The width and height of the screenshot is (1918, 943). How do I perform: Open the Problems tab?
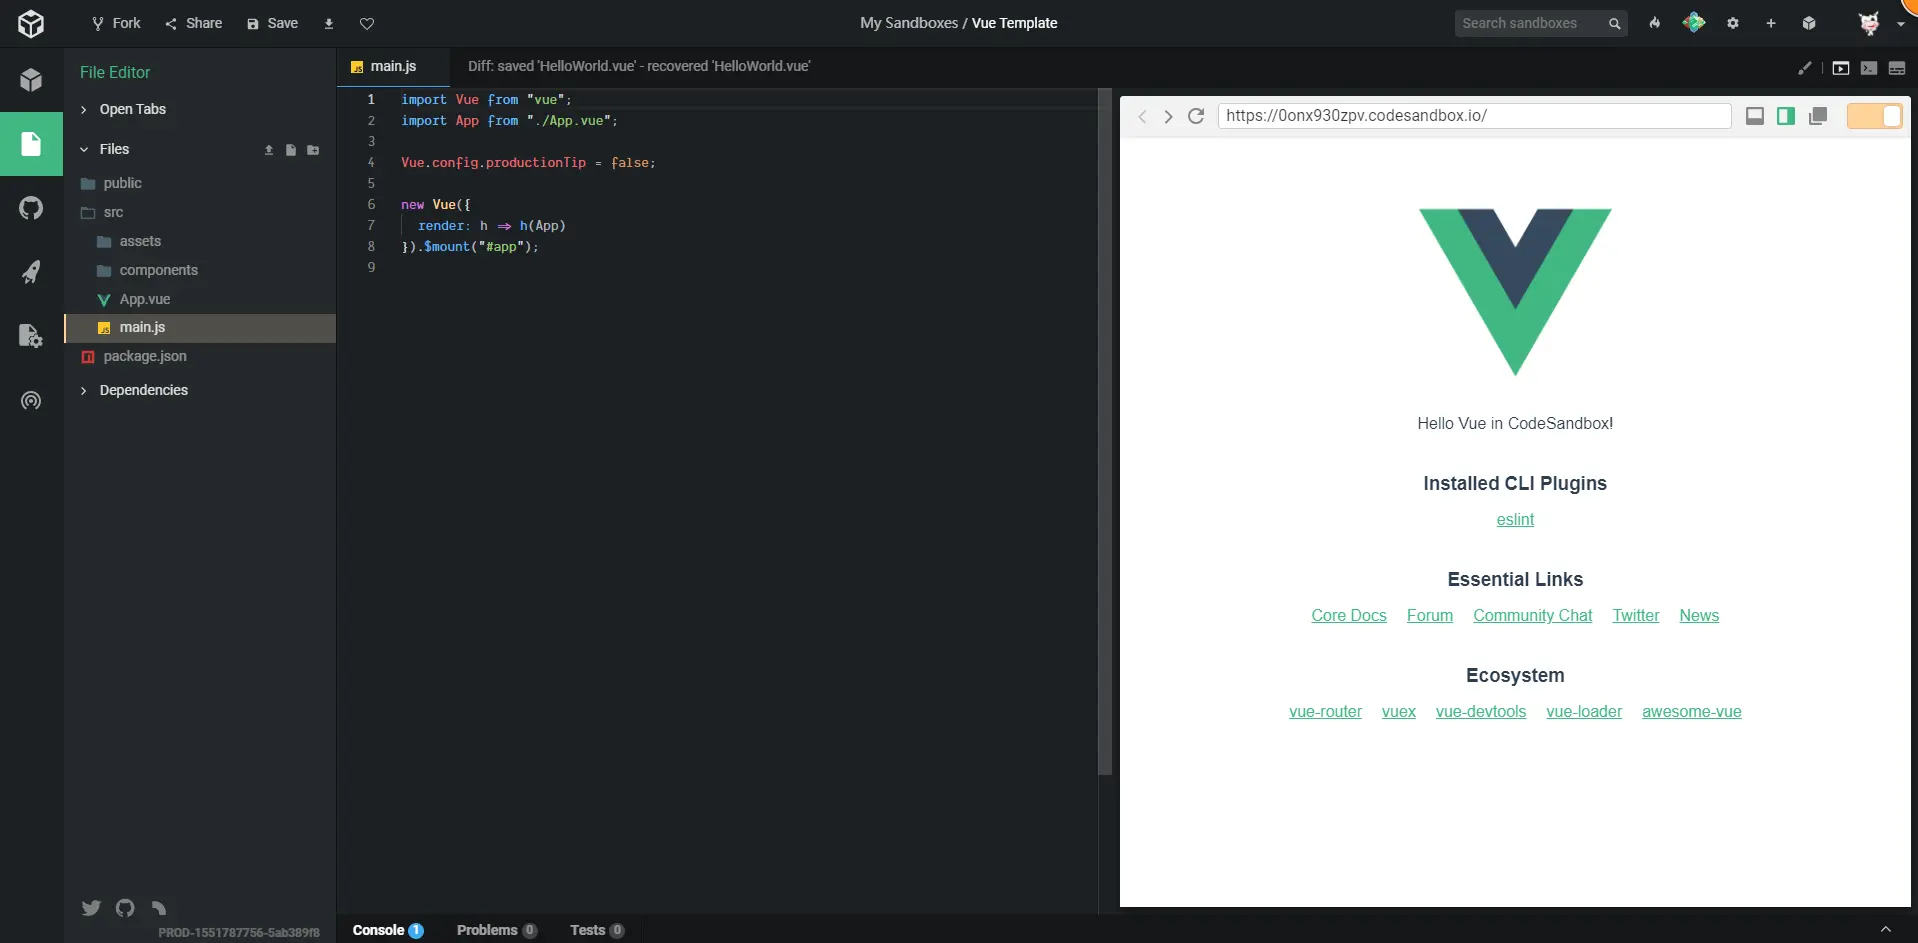pyautogui.click(x=496, y=930)
